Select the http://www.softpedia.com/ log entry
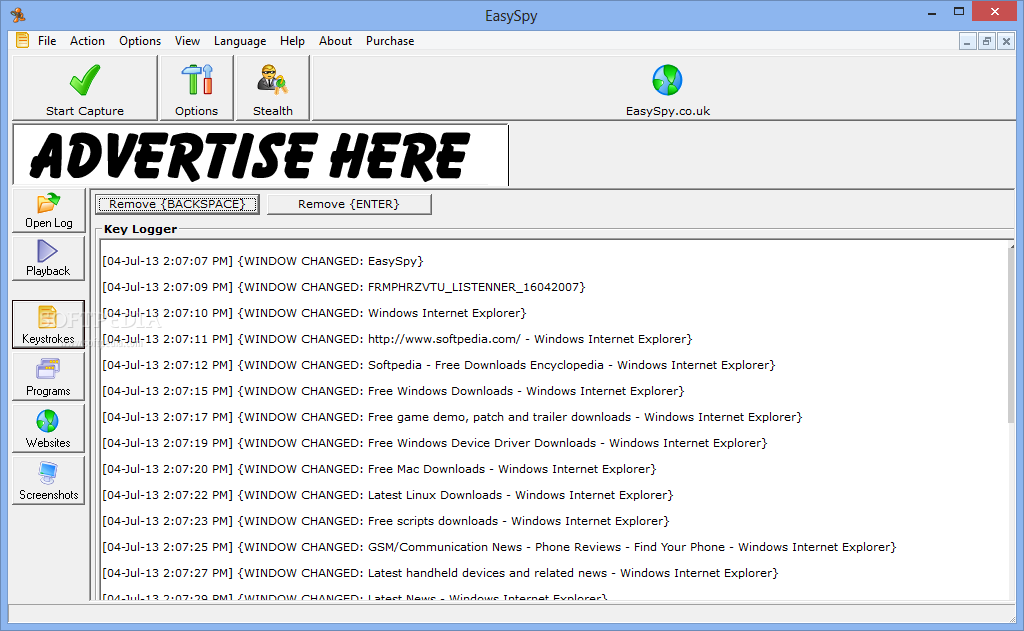 click(397, 339)
